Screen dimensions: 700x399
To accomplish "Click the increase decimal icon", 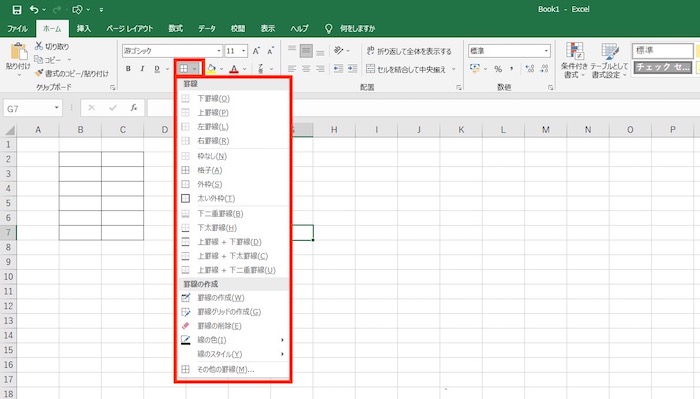I will click(x=530, y=69).
